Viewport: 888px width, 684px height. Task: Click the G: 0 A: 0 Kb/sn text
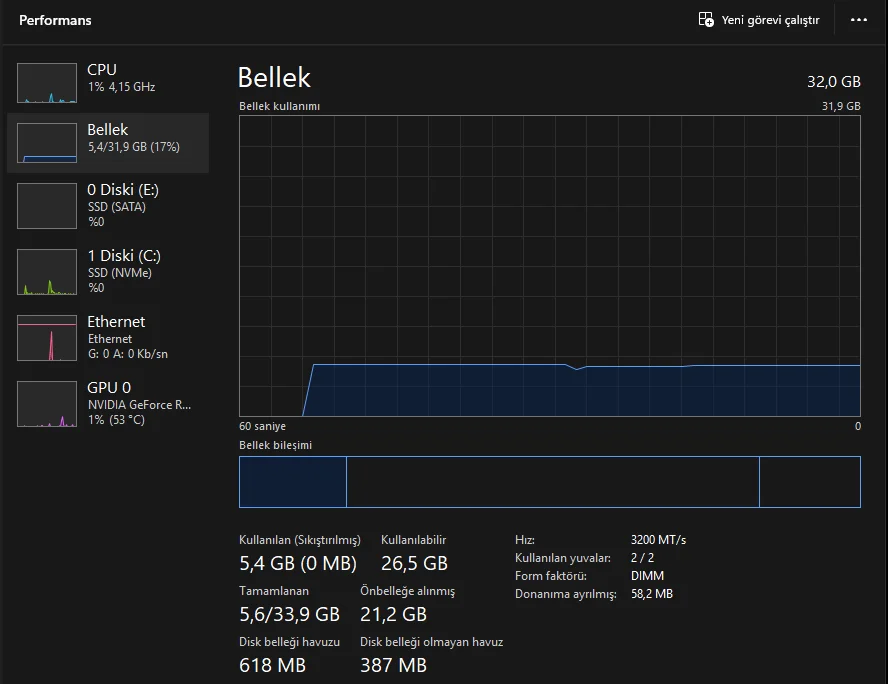[x=128, y=354]
